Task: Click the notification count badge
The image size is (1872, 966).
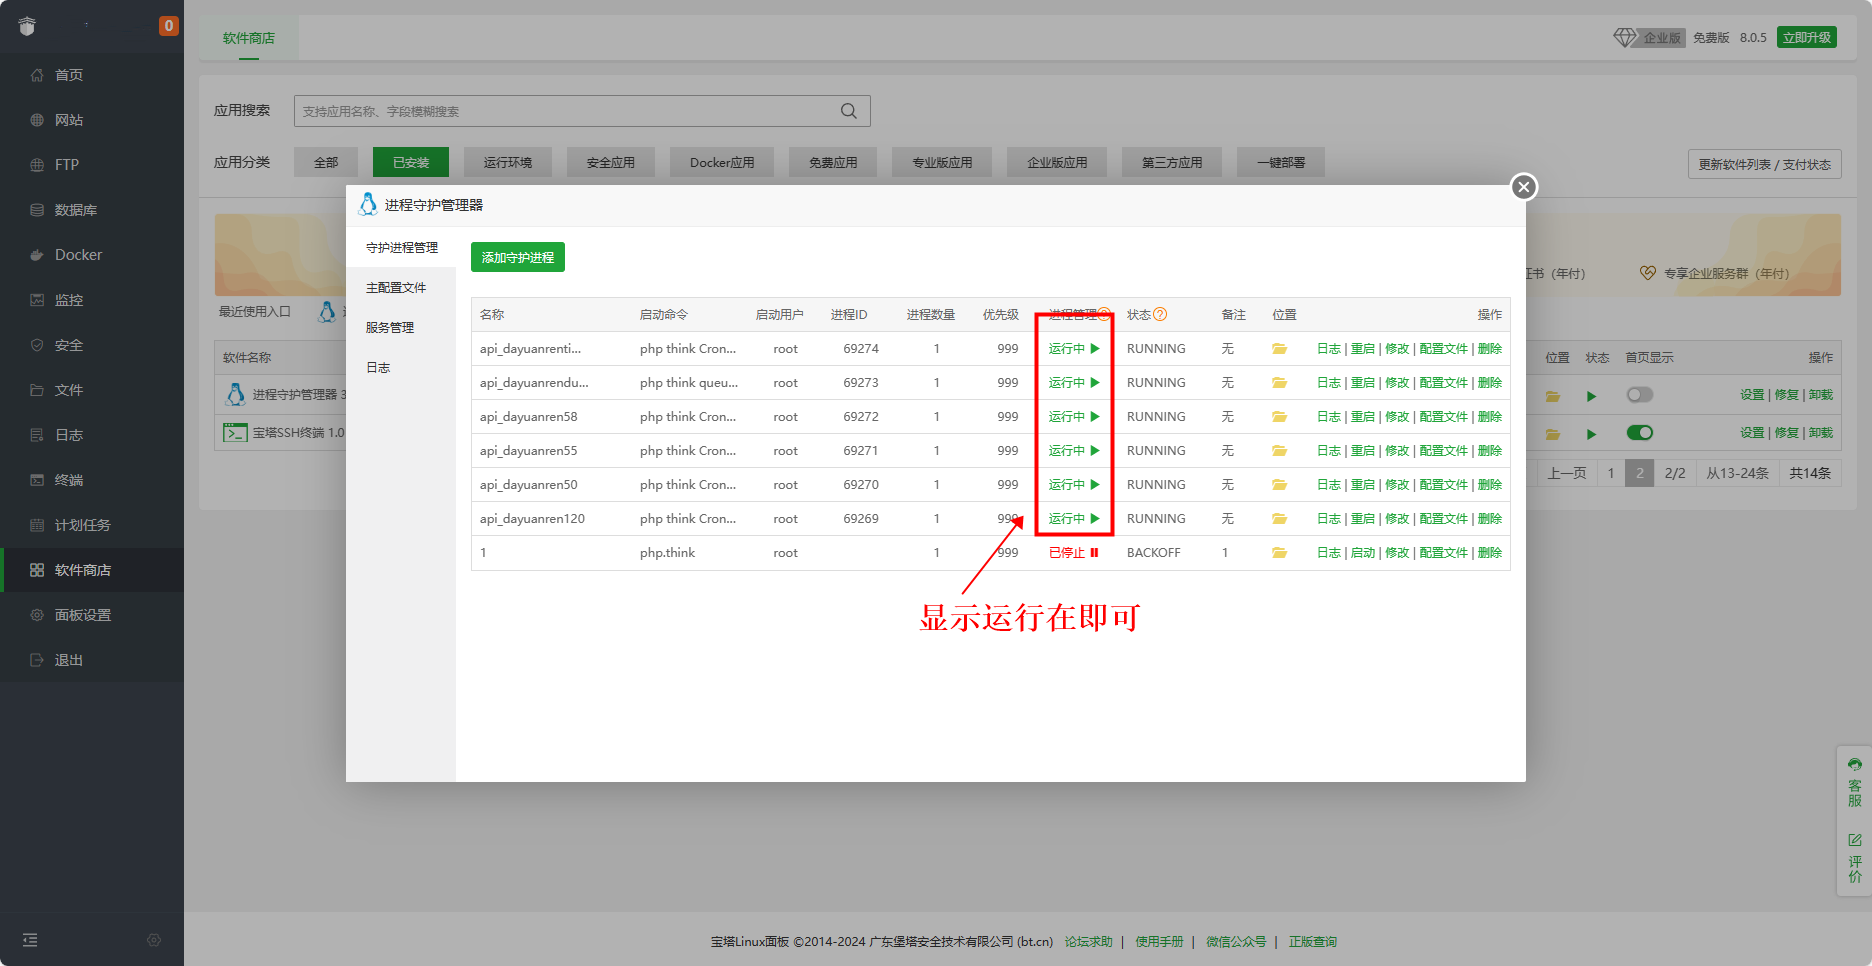Action: point(168,26)
